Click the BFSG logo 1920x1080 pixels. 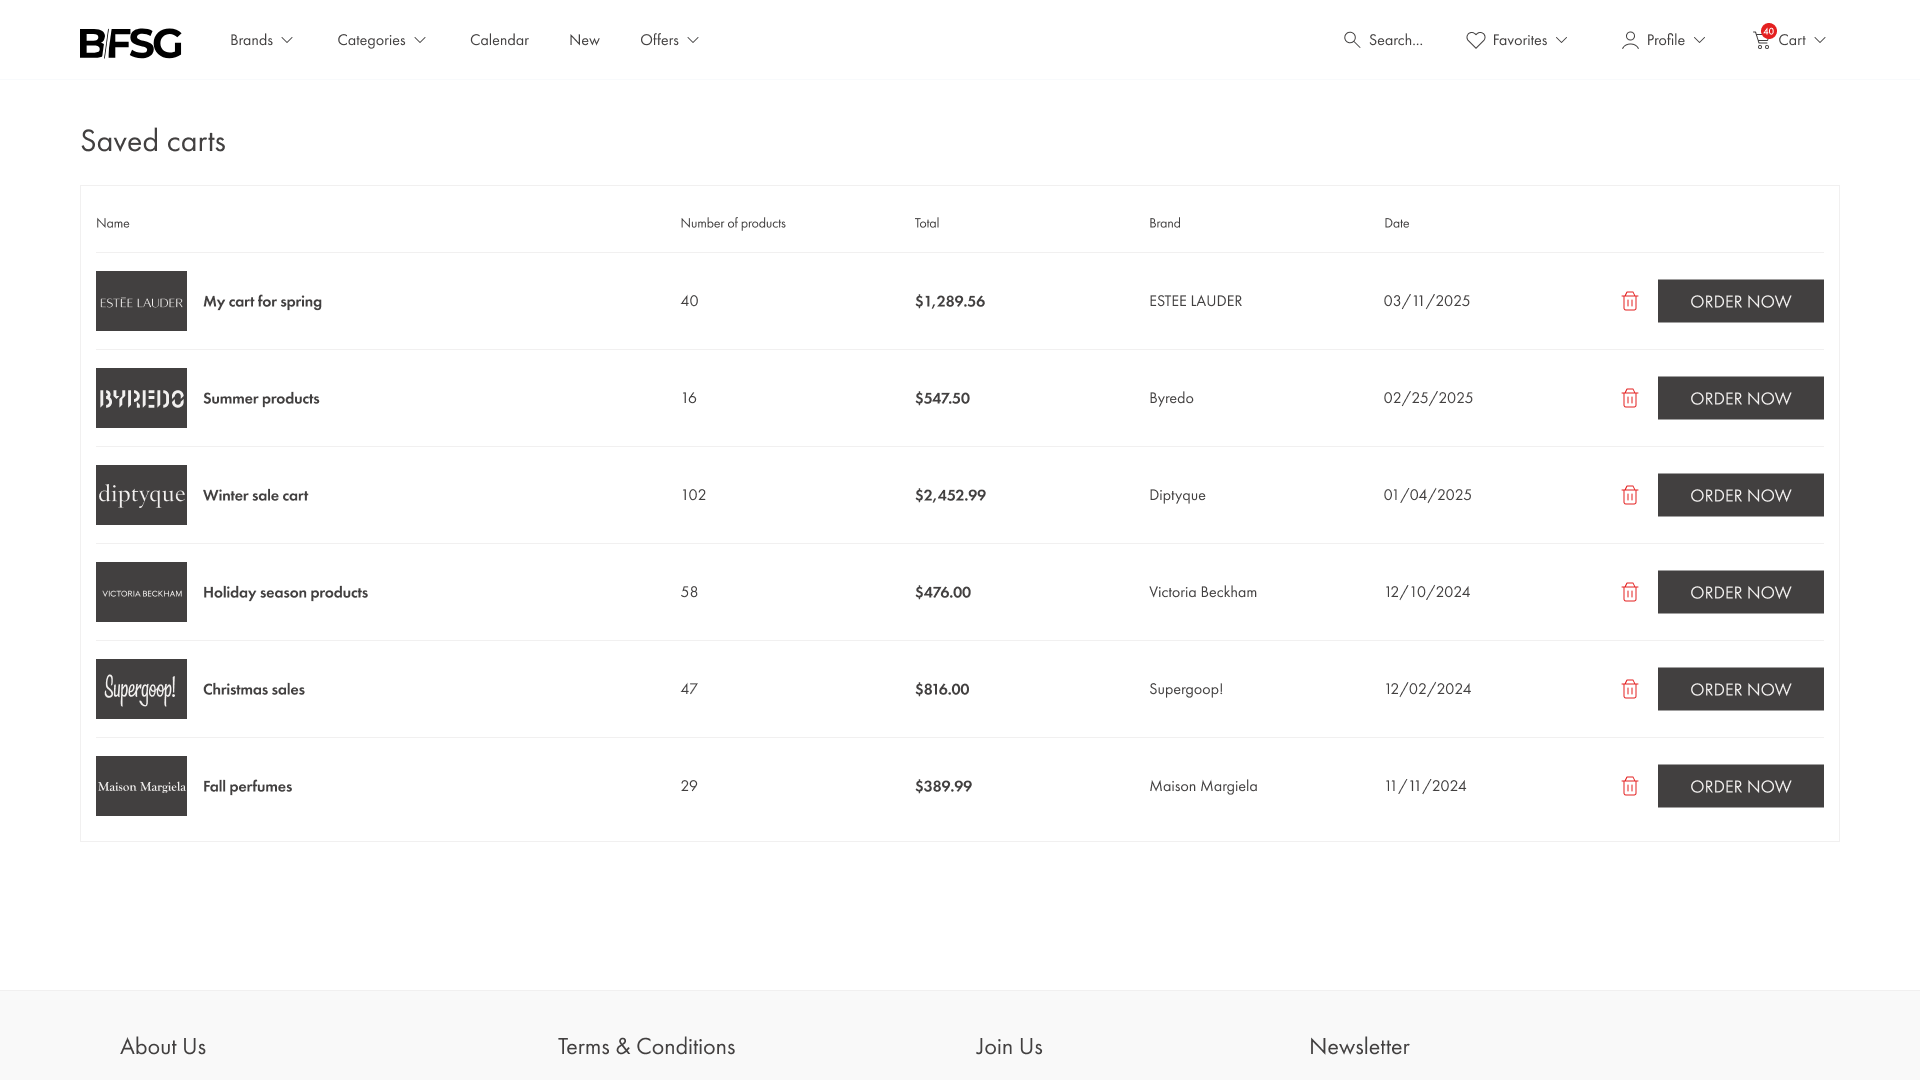(131, 43)
